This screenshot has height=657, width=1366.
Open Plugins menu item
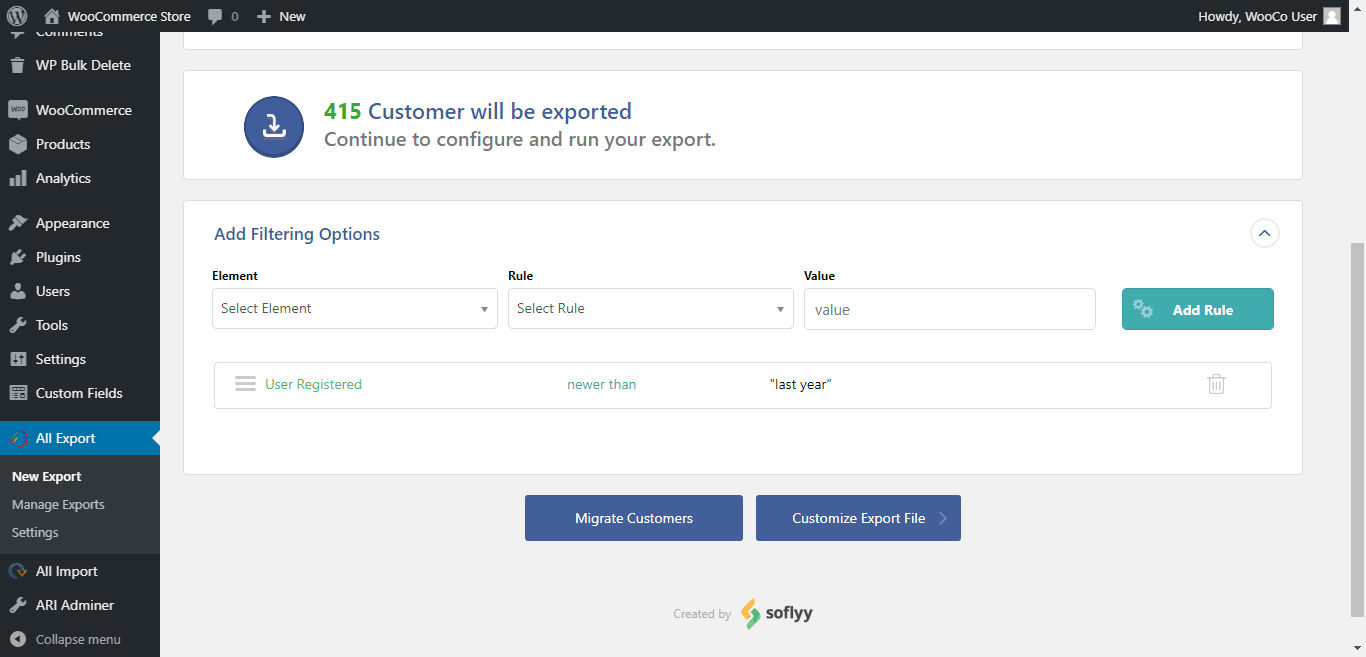coord(80,257)
